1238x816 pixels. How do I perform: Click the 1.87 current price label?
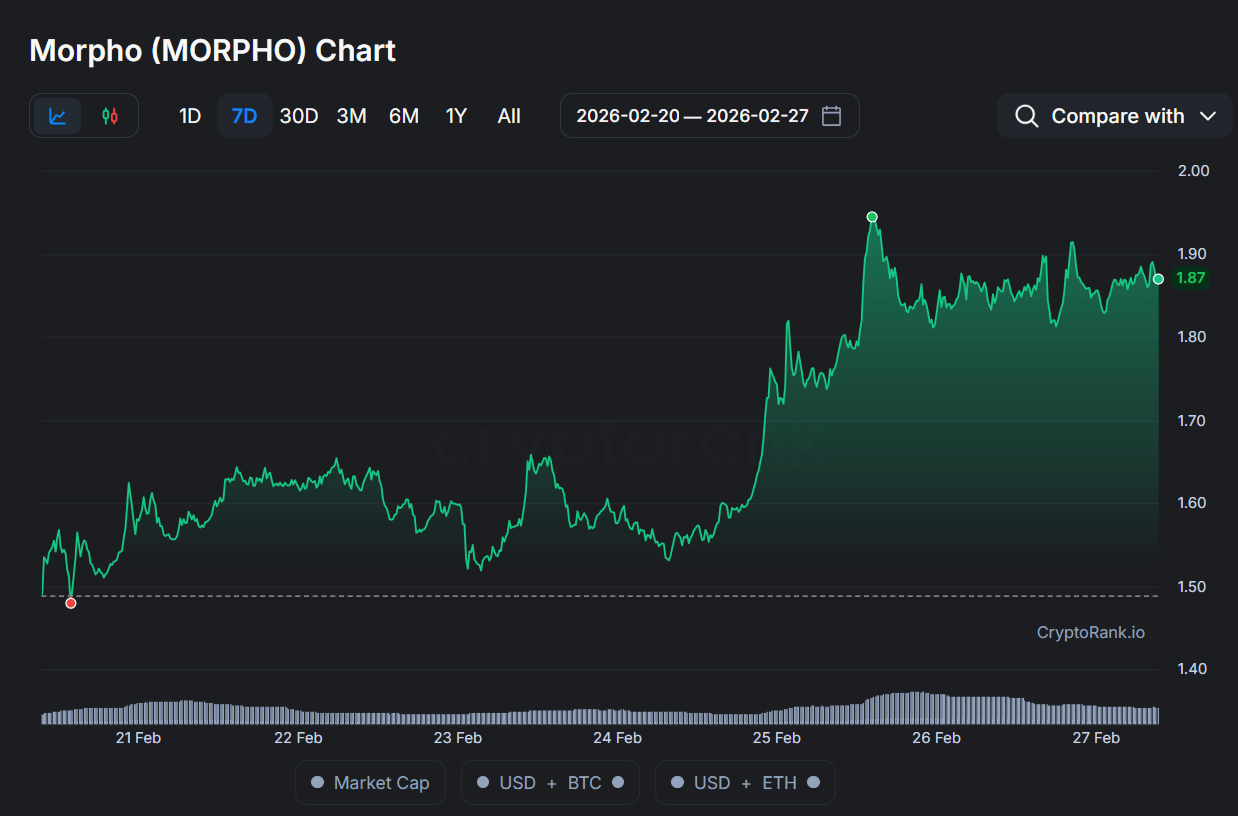[x=1190, y=278]
